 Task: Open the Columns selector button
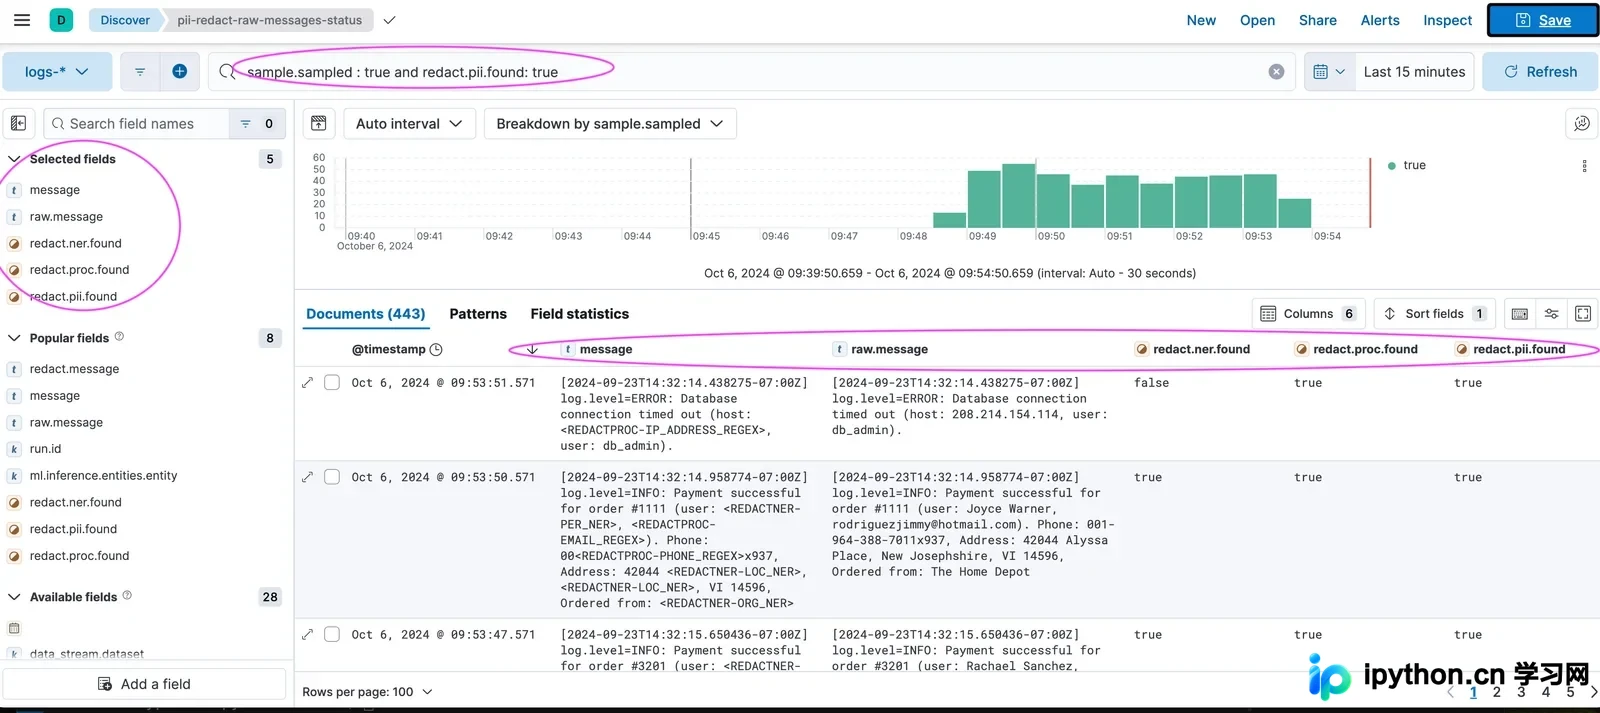tap(1308, 314)
